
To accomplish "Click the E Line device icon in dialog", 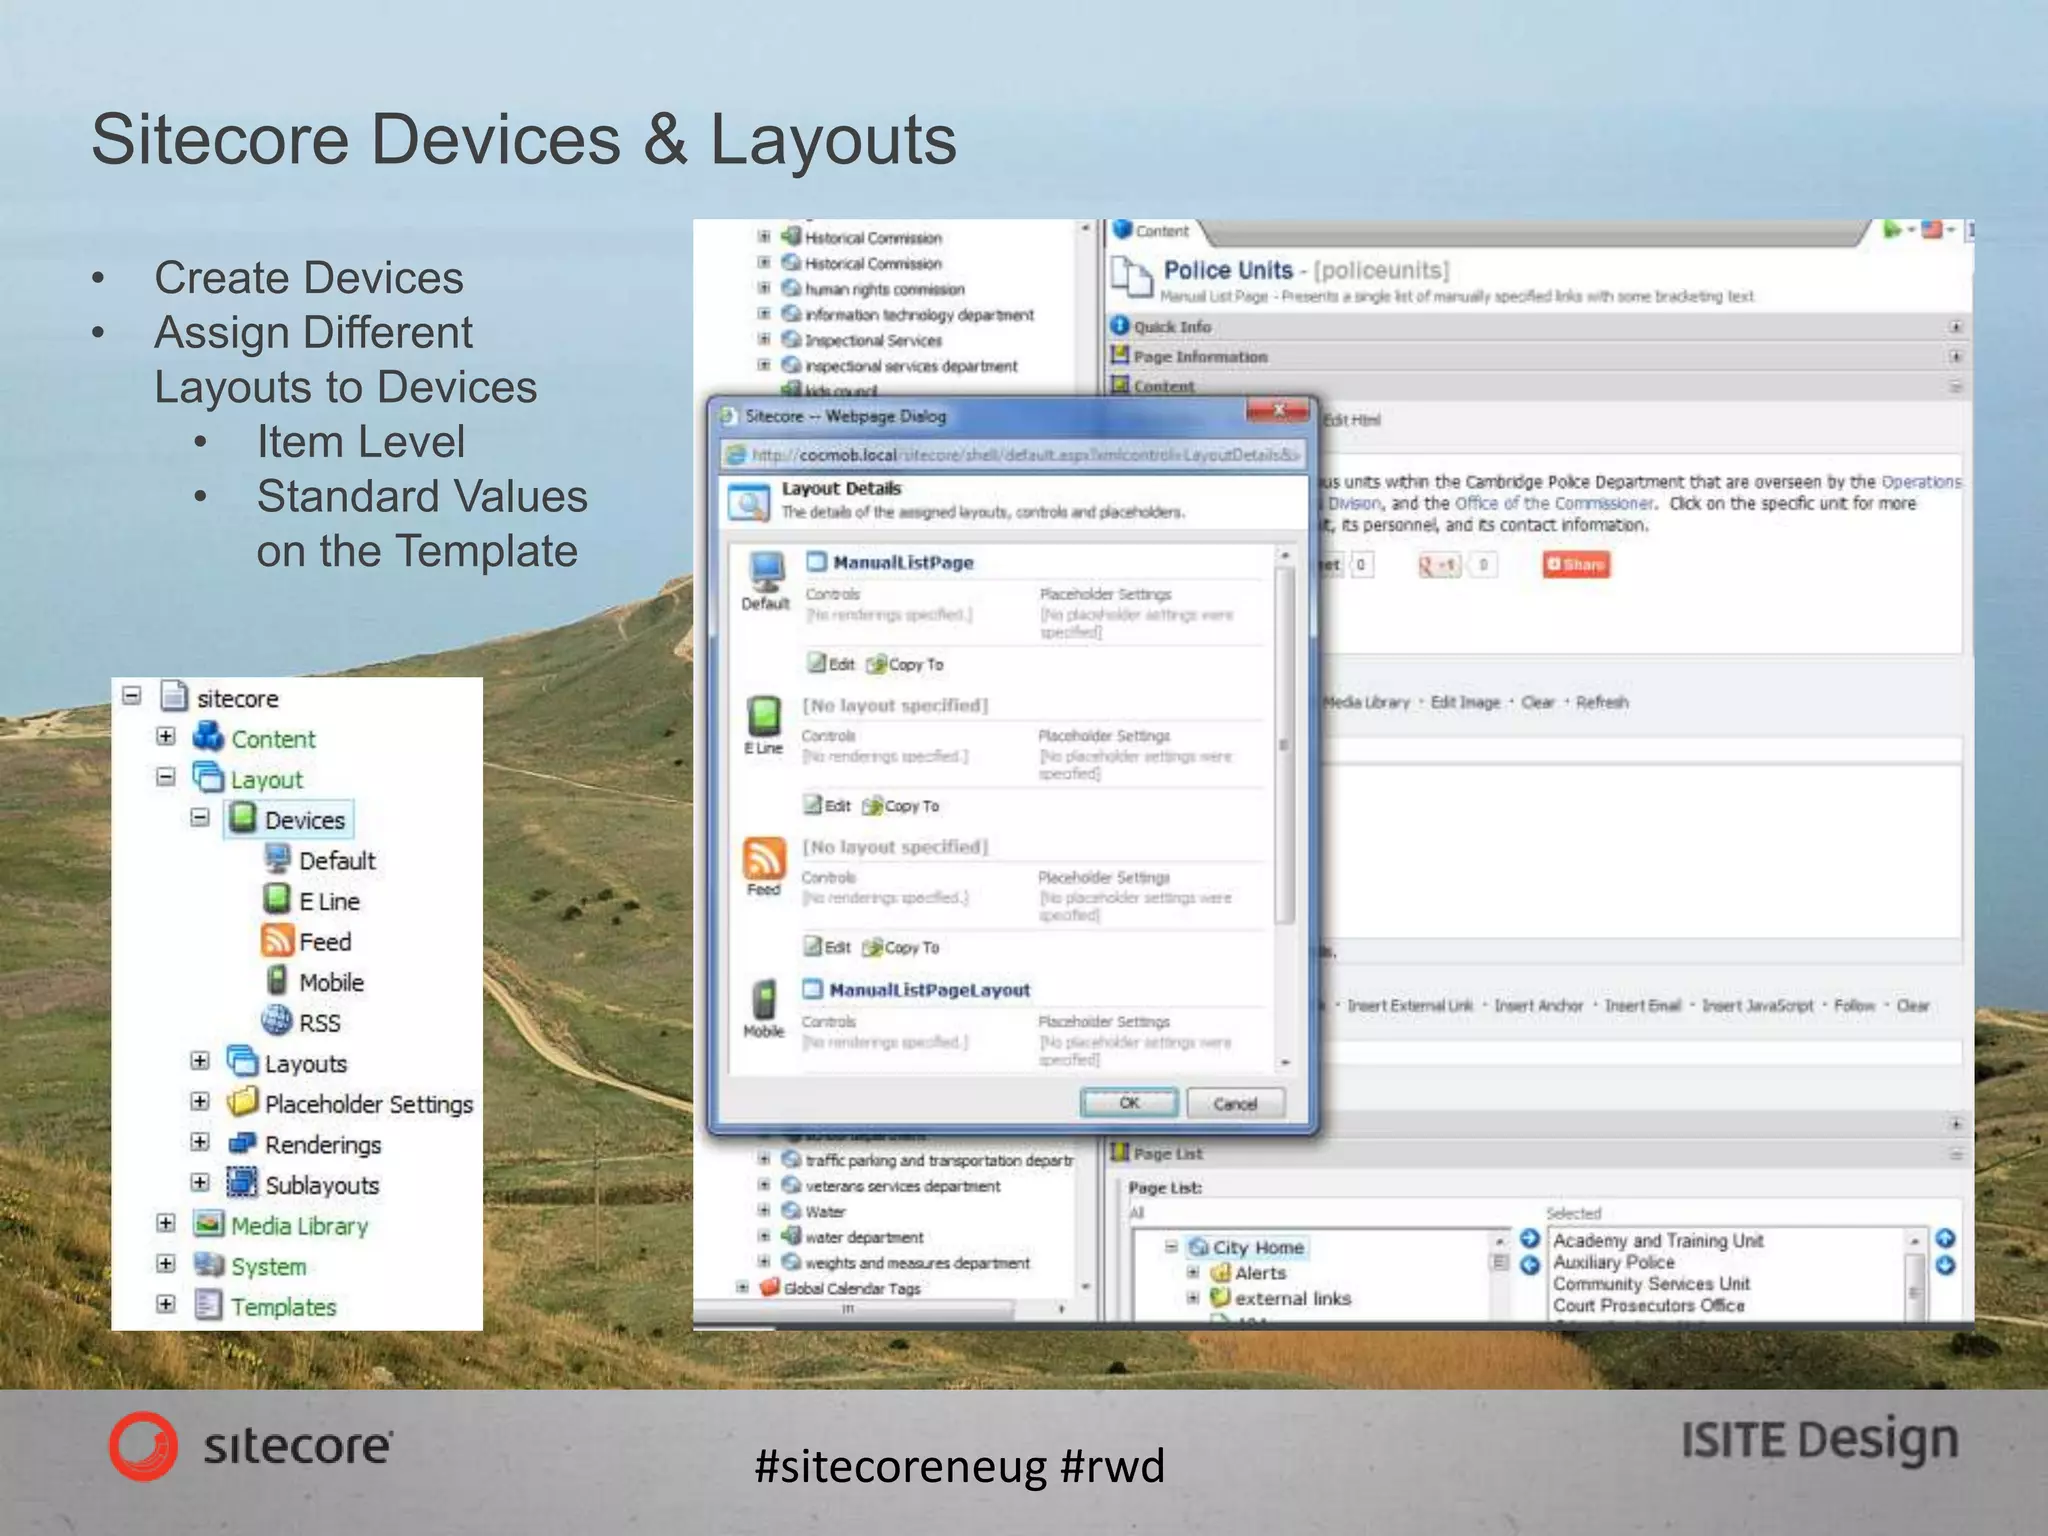I will (x=764, y=716).
